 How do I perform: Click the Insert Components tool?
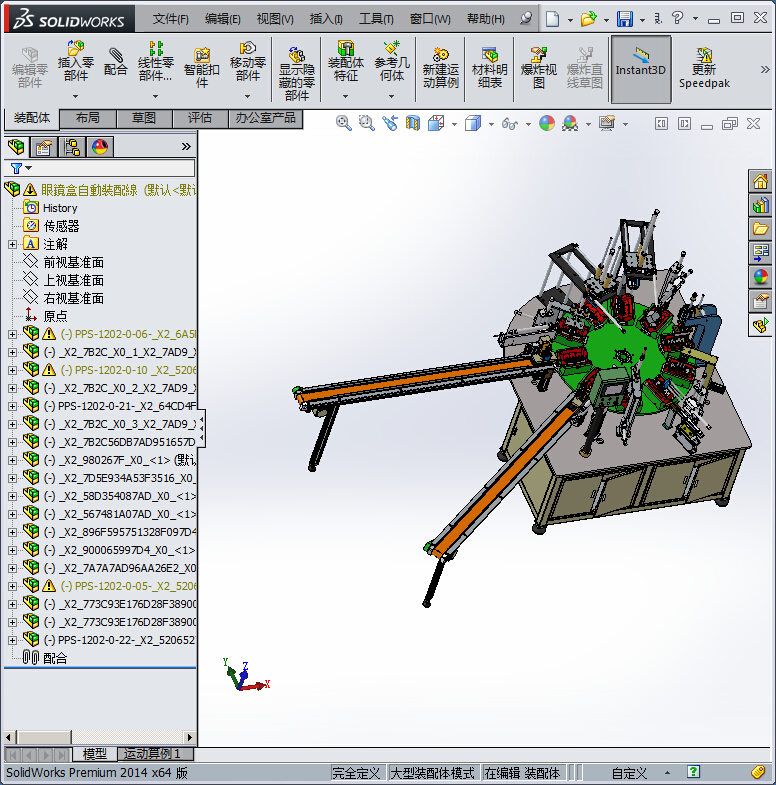(76, 62)
